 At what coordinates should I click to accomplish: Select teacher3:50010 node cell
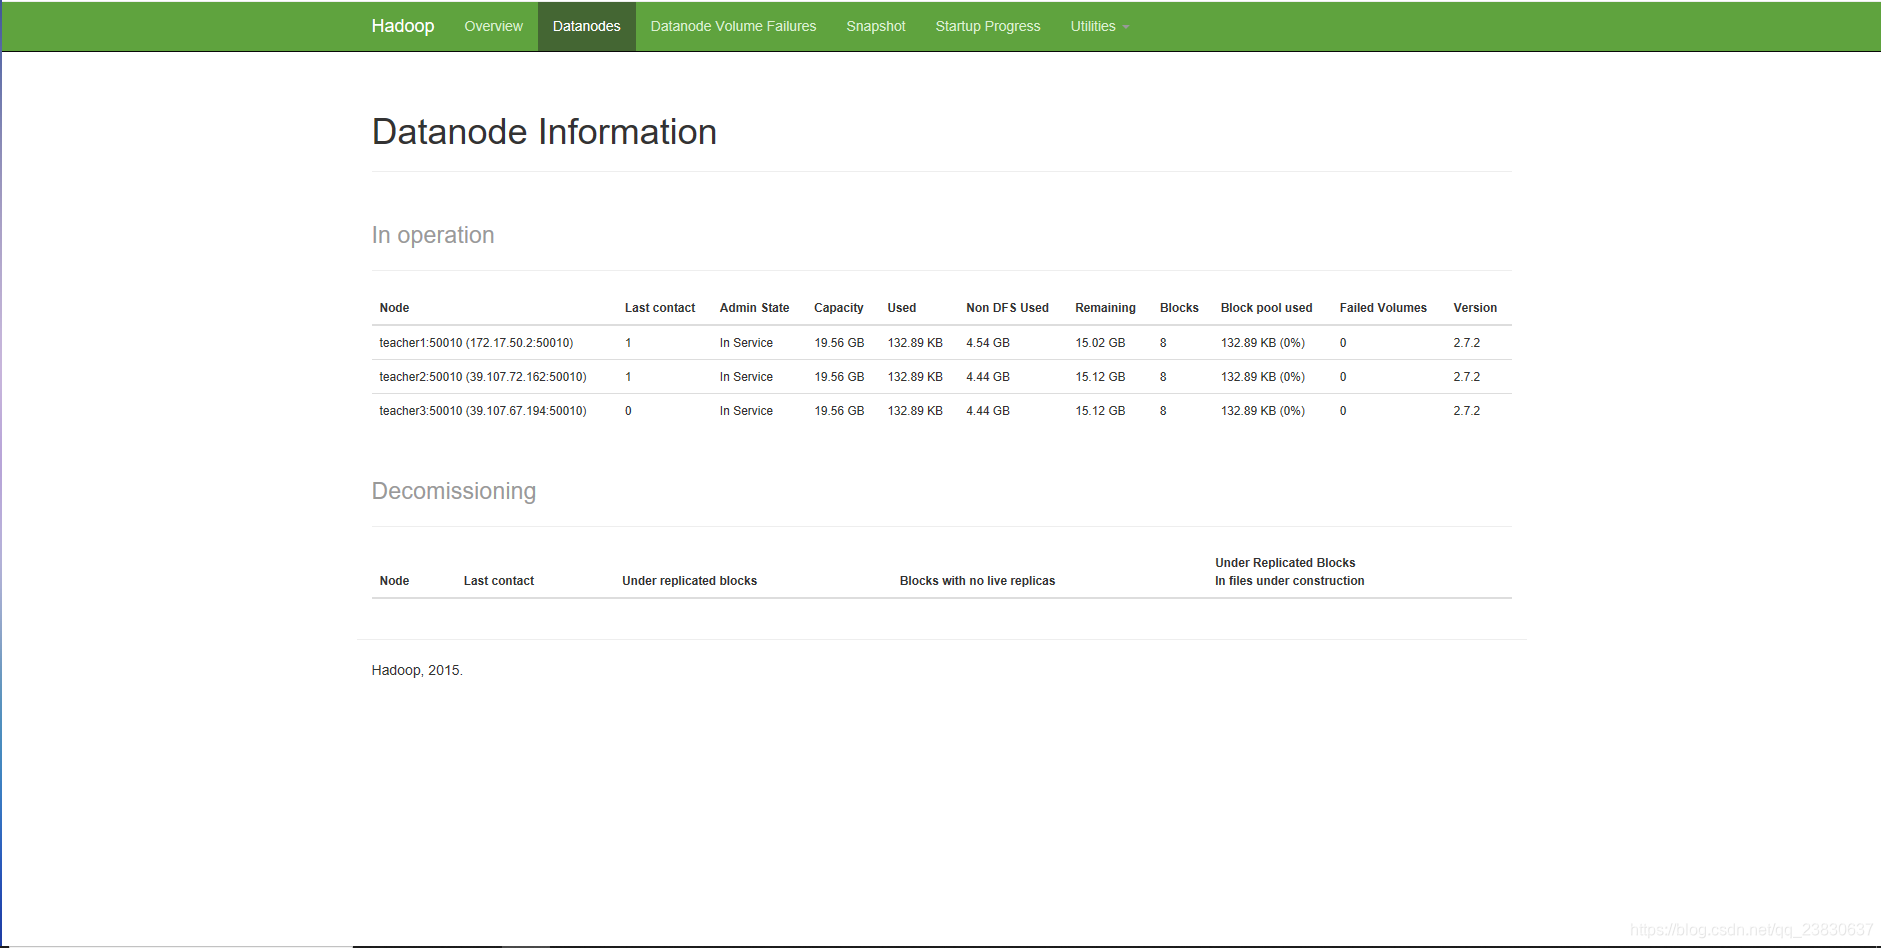coord(483,411)
